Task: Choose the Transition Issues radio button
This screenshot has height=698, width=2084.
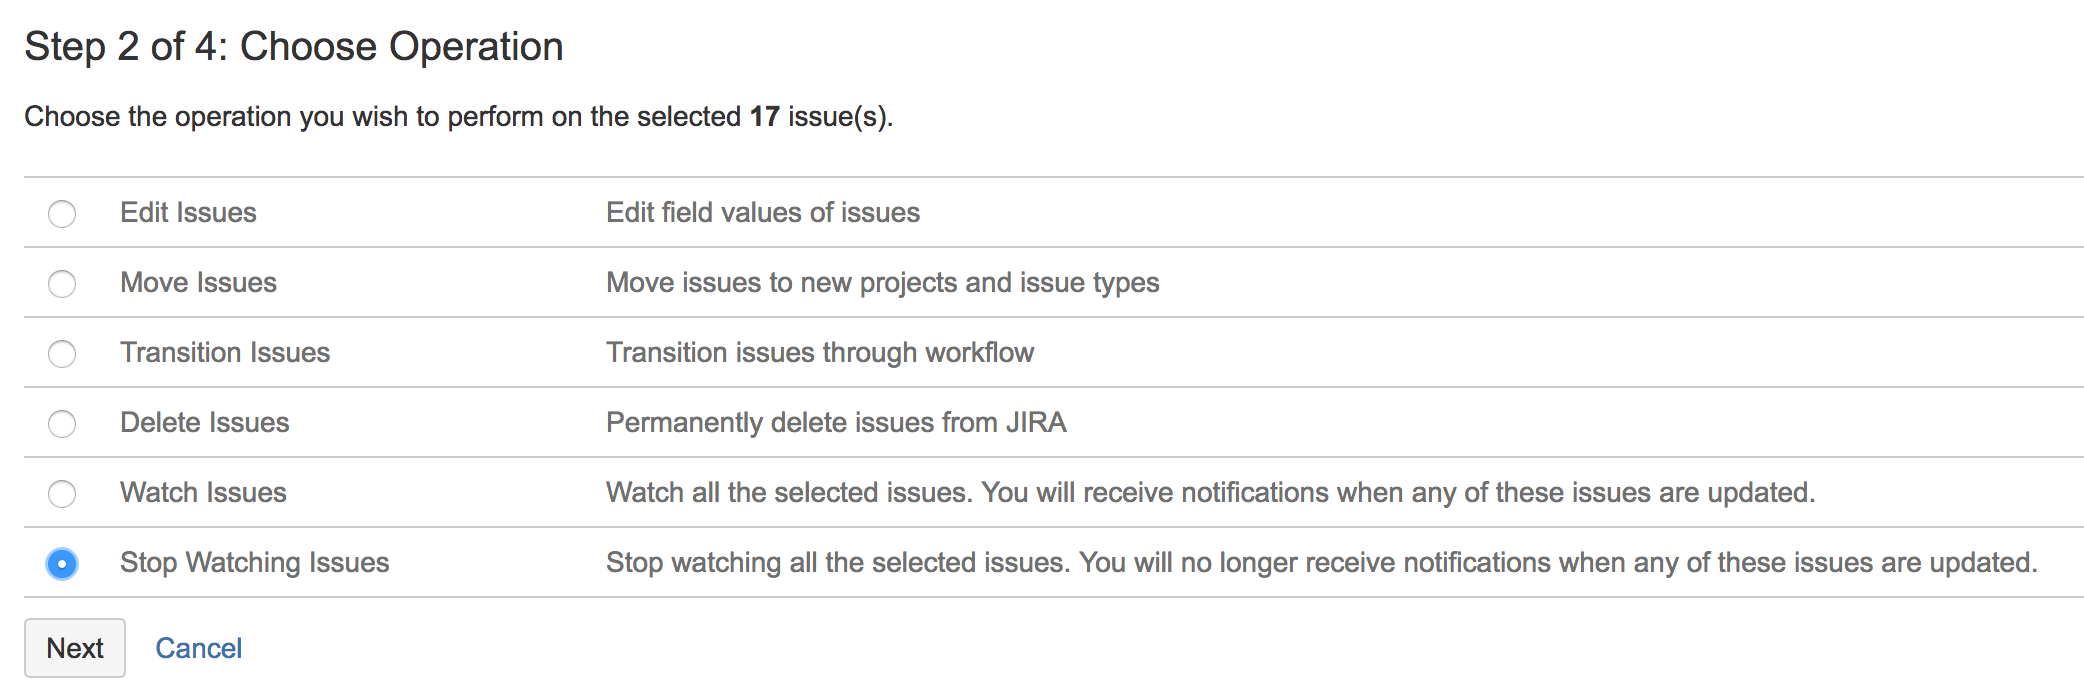Action: [x=62, y=354]
